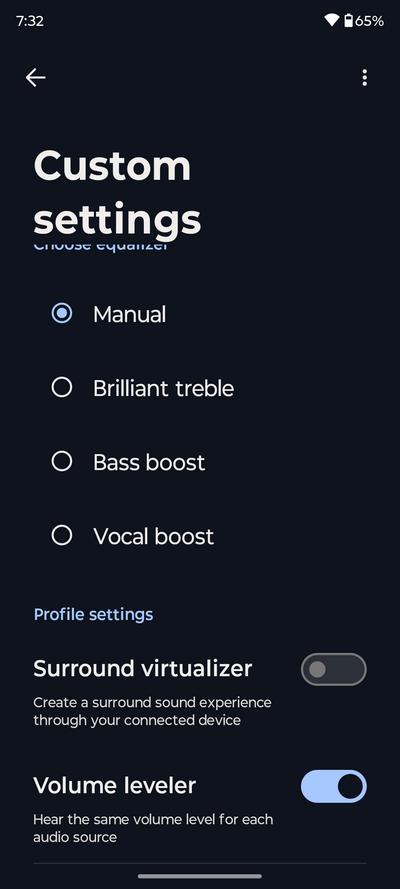Tap the 7:32 clock in the status bar
400x889 pixels.
coord(29,21)
